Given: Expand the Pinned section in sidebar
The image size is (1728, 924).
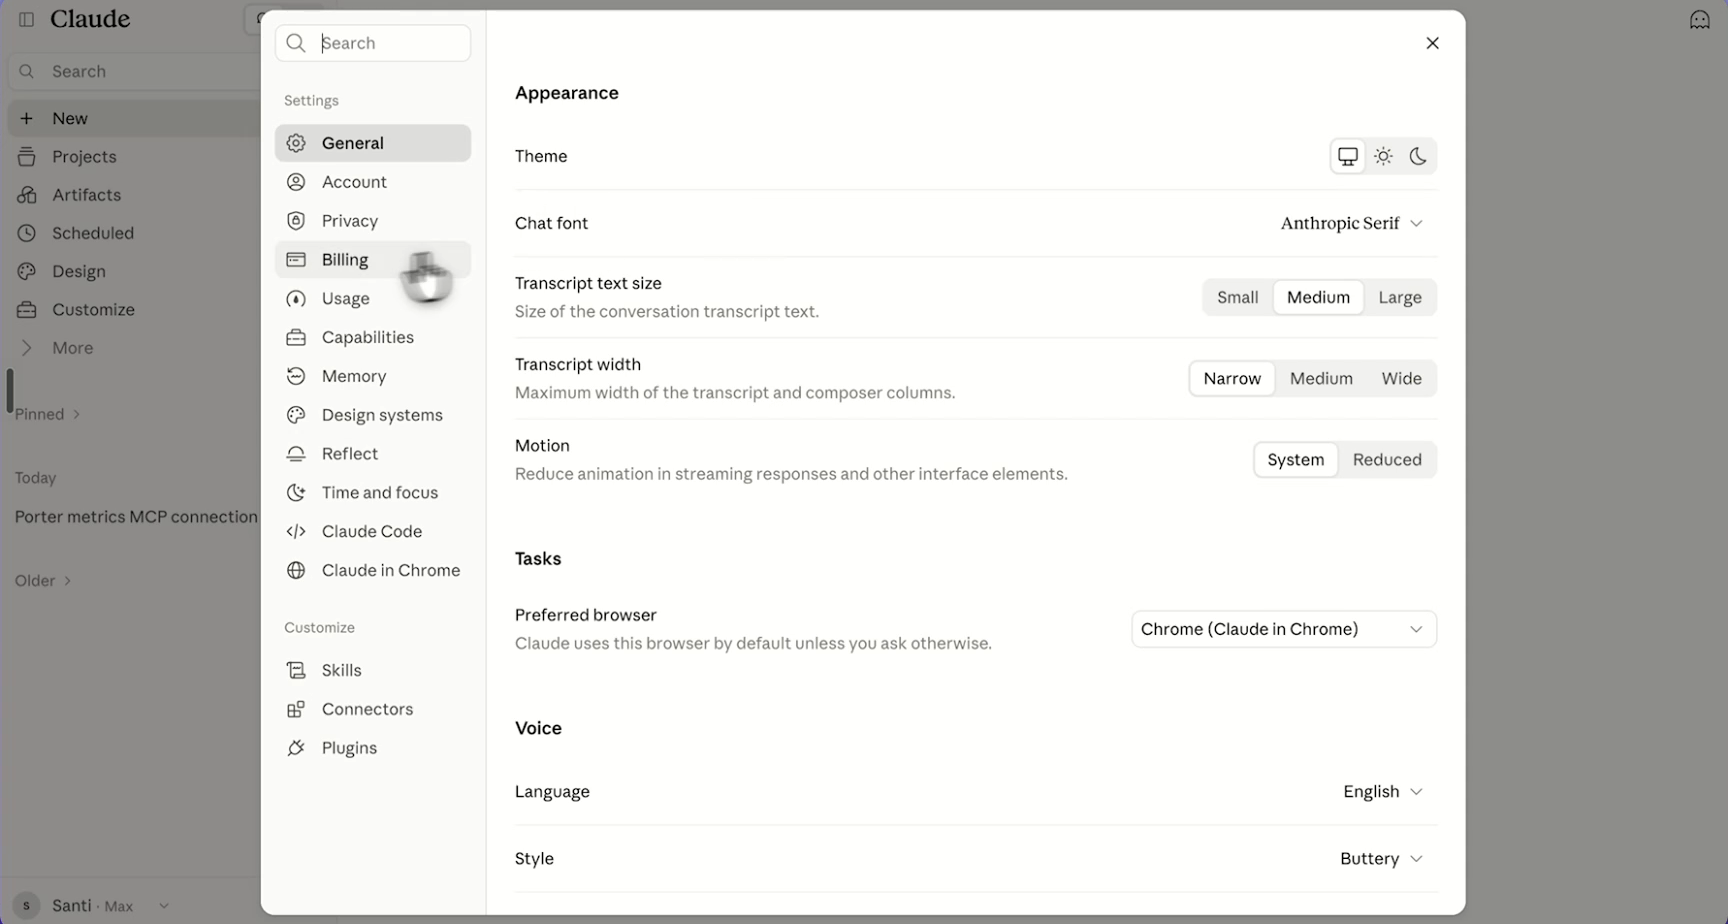Looking at the screenshot, I should 47,414.
